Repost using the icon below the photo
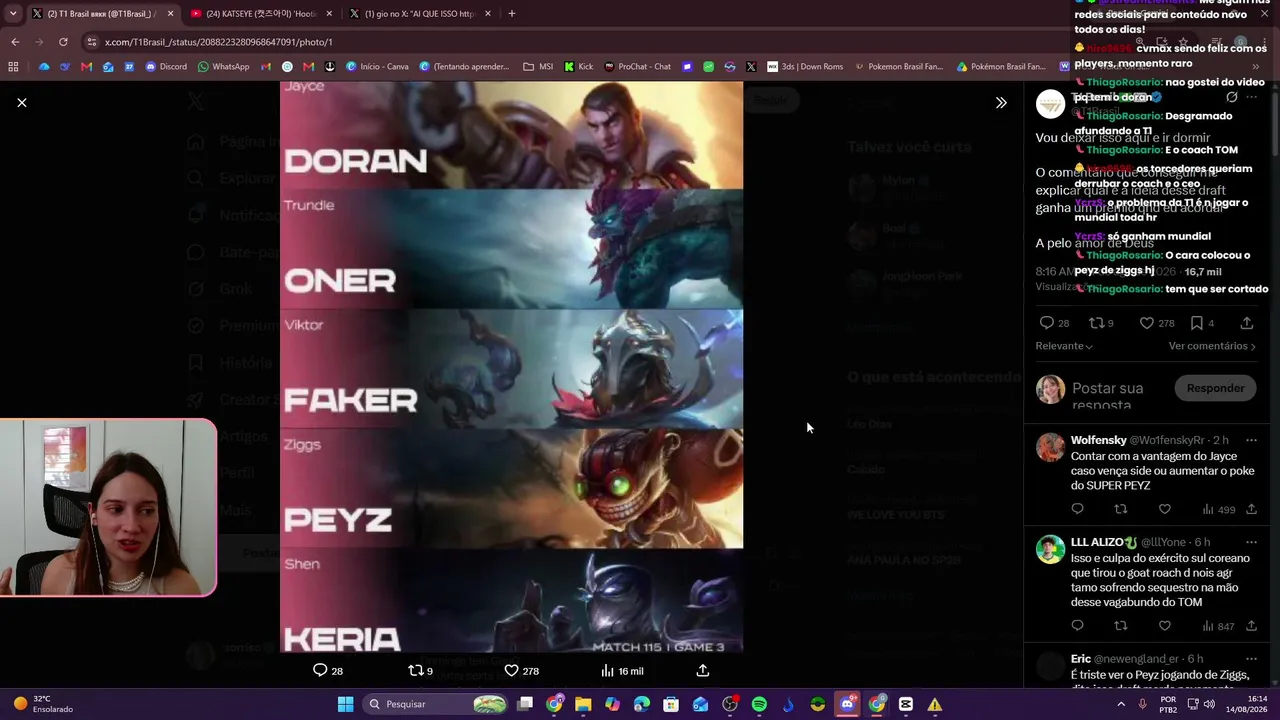 (x=416, y=670)
